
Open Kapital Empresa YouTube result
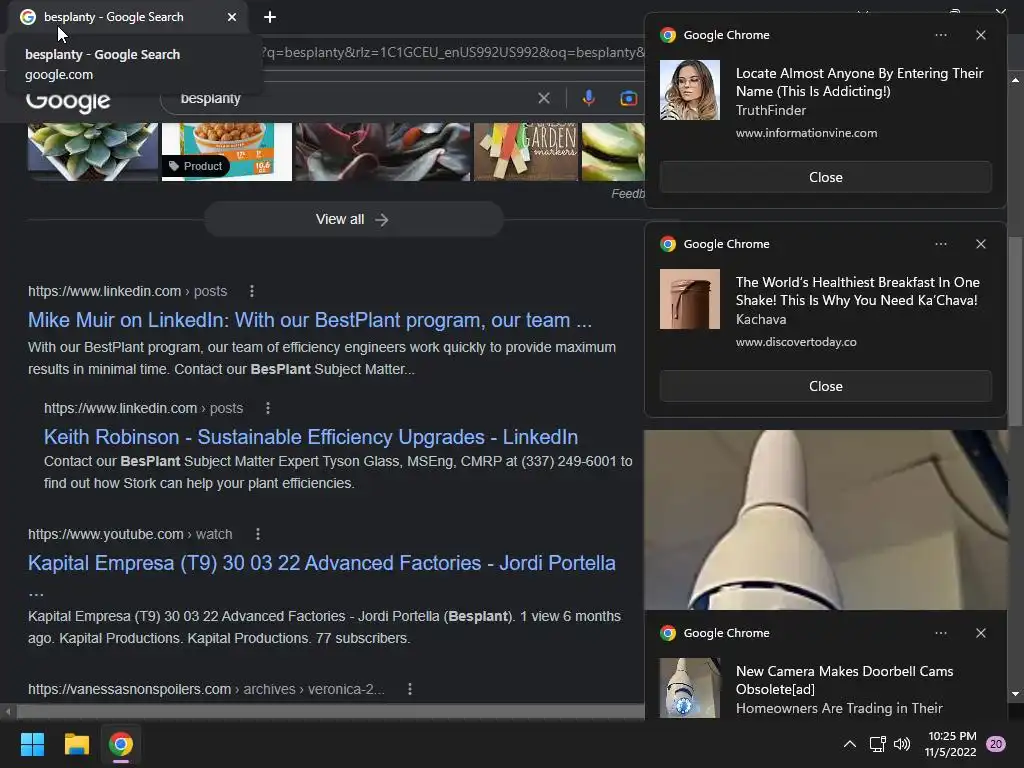click(321, 563)
